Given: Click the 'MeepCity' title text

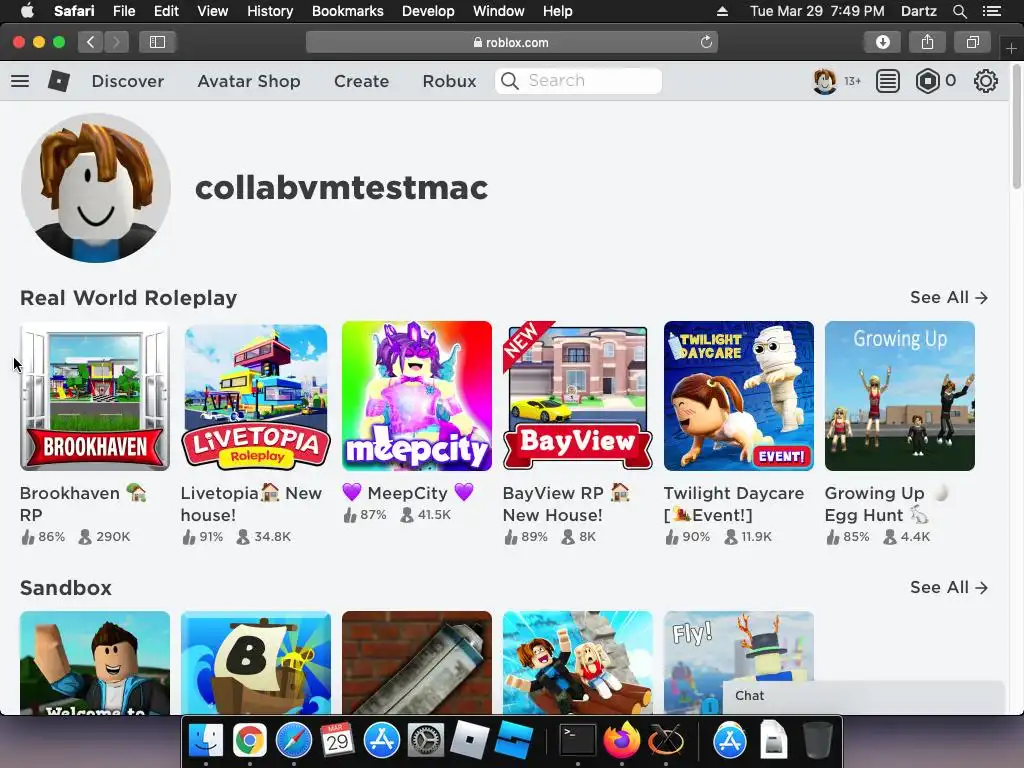Looking at the screenshot, I should coord(408,493).
